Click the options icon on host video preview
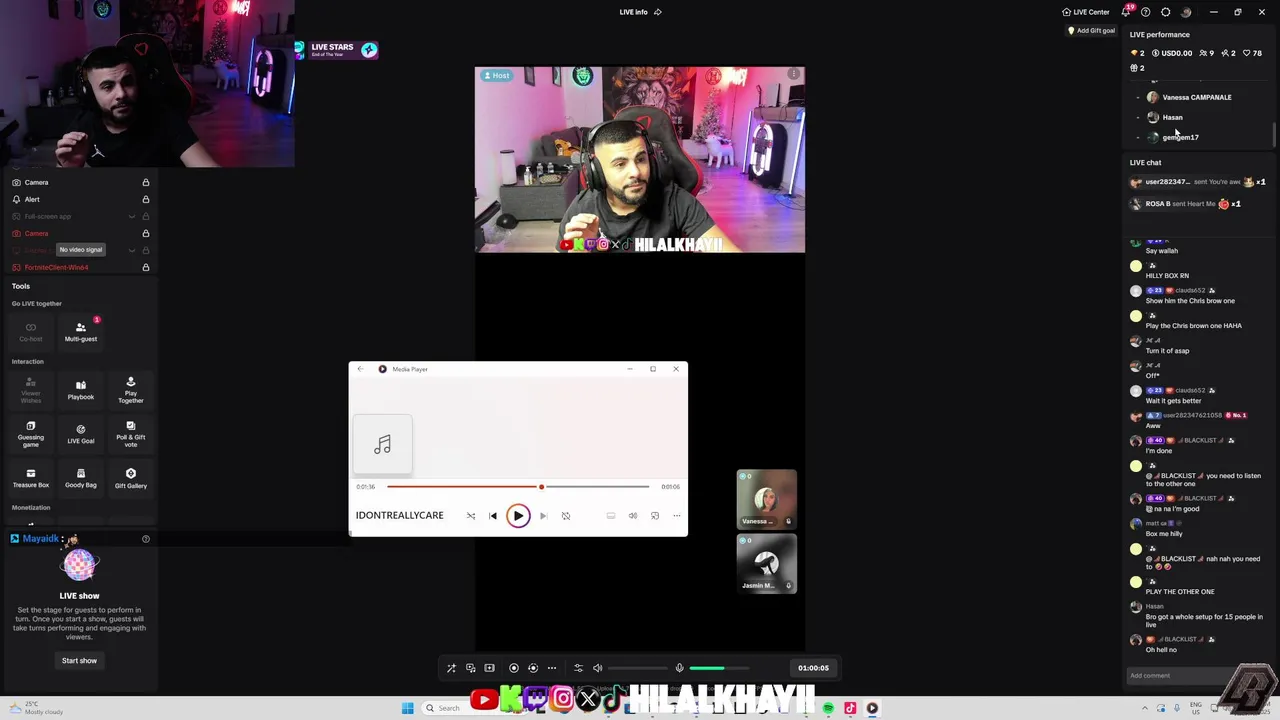 click(794, 75)
